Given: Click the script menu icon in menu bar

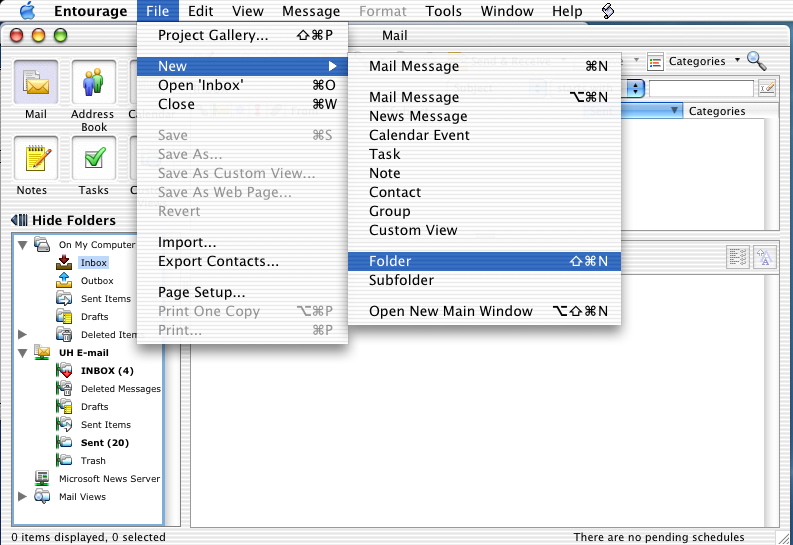Looking at the screenshot, I should click(608, 11).
